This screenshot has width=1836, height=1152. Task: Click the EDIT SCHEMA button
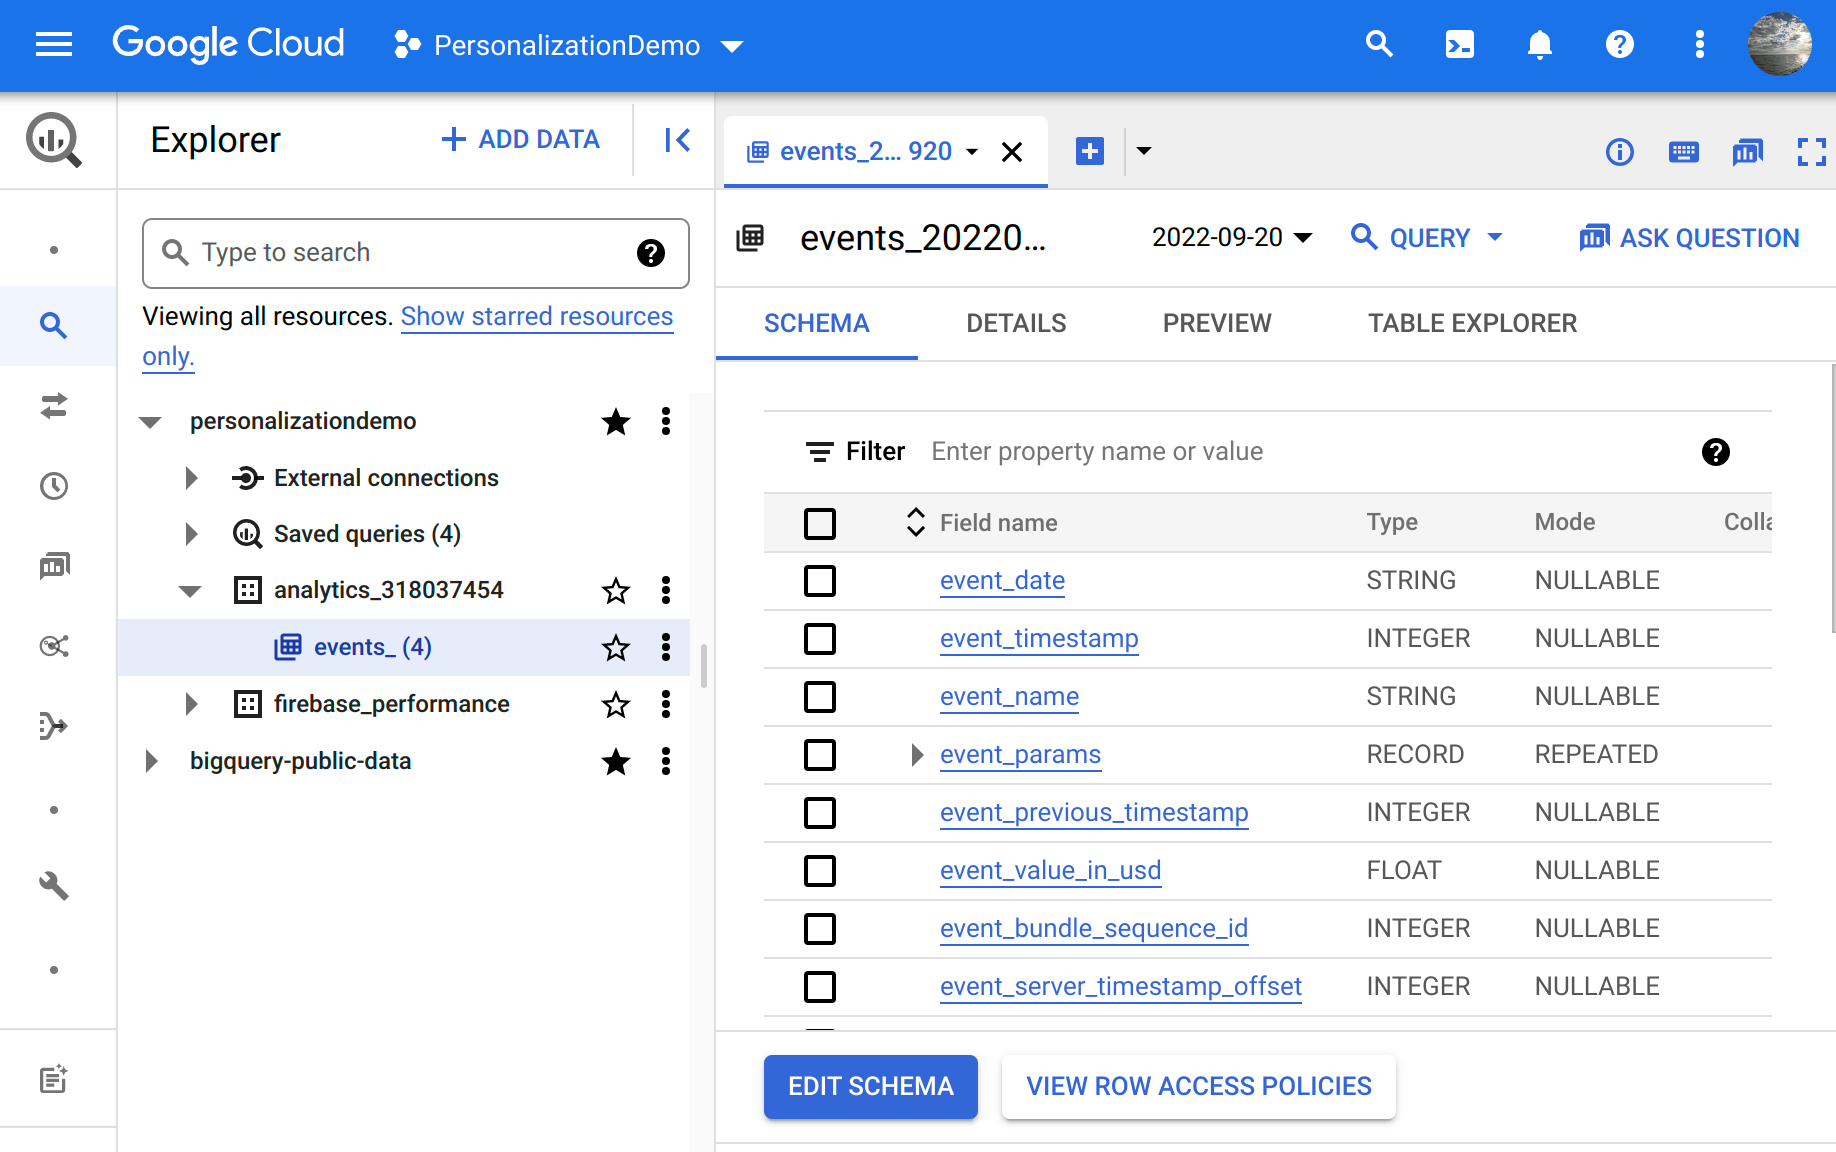870,1086
